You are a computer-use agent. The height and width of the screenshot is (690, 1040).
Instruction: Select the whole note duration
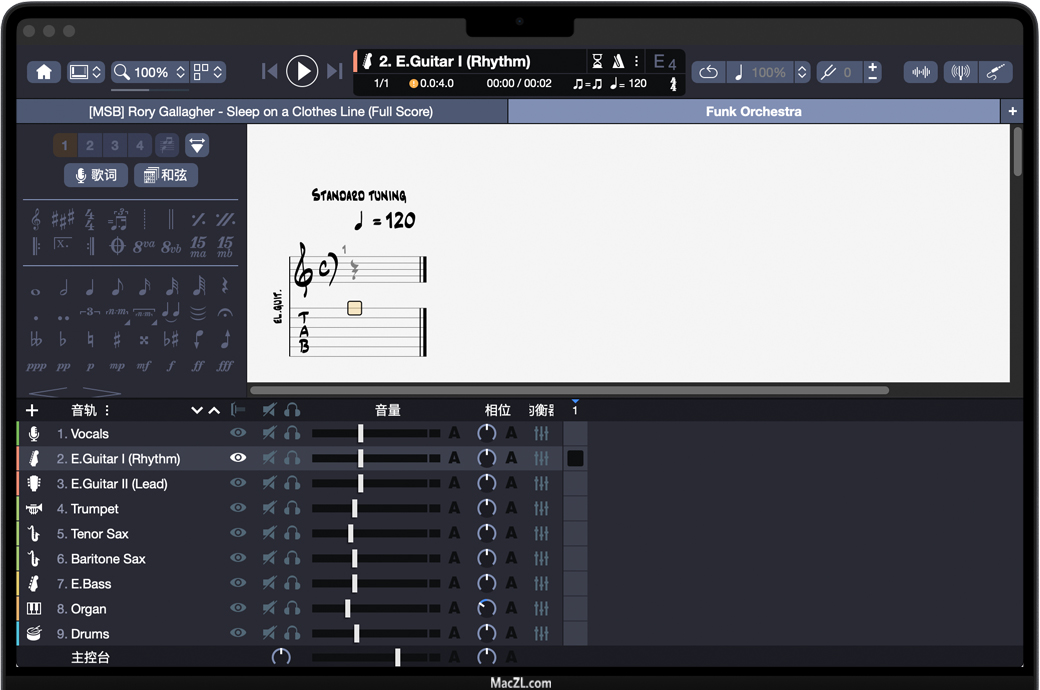[x=36, y=290]
